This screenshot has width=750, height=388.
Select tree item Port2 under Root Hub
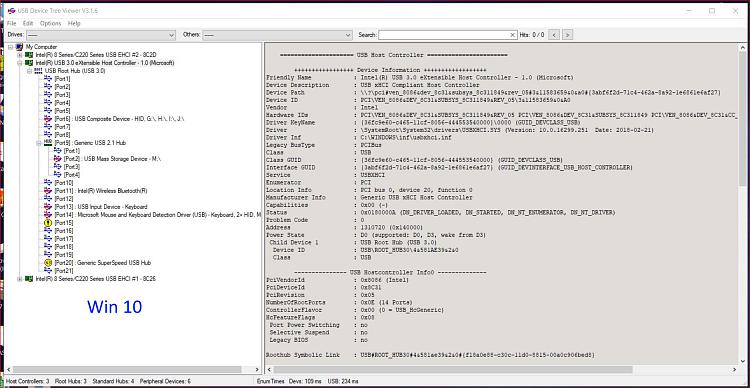point(62,87)
